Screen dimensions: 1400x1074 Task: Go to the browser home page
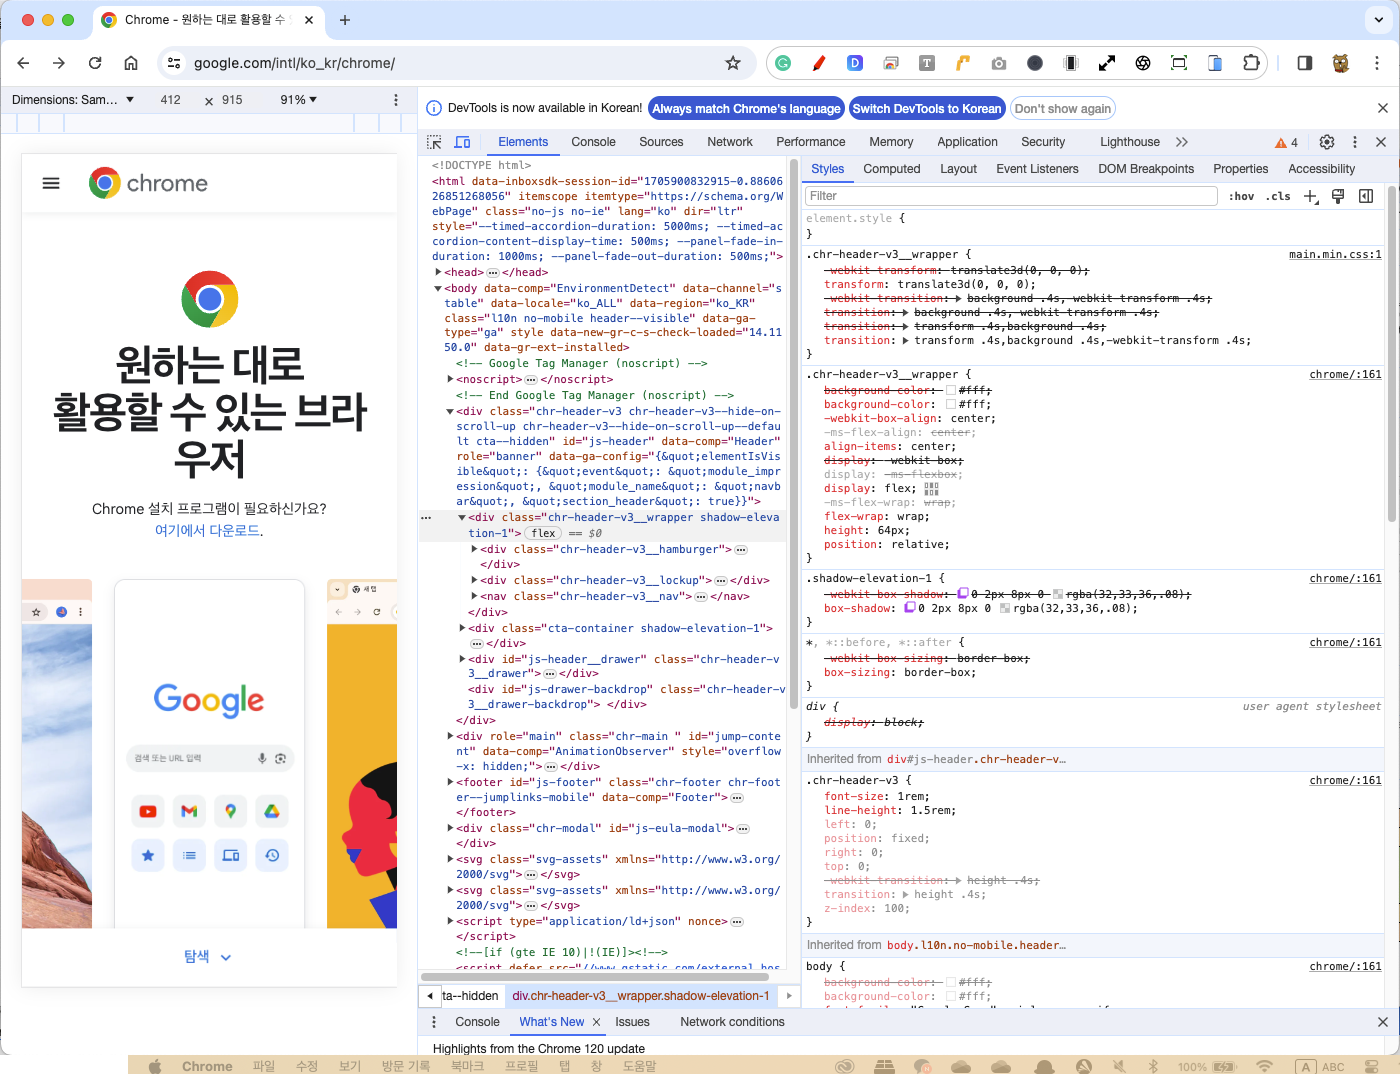[131, 63]
